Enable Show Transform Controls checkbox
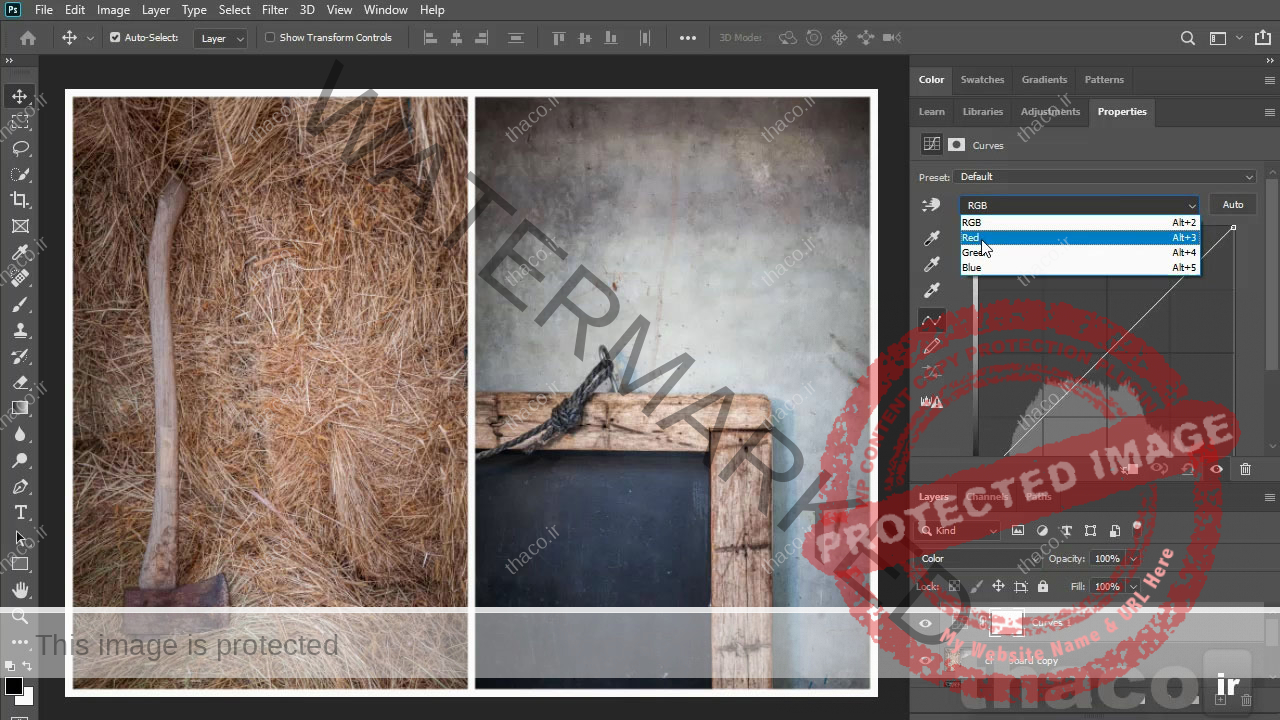 (269, 37)
